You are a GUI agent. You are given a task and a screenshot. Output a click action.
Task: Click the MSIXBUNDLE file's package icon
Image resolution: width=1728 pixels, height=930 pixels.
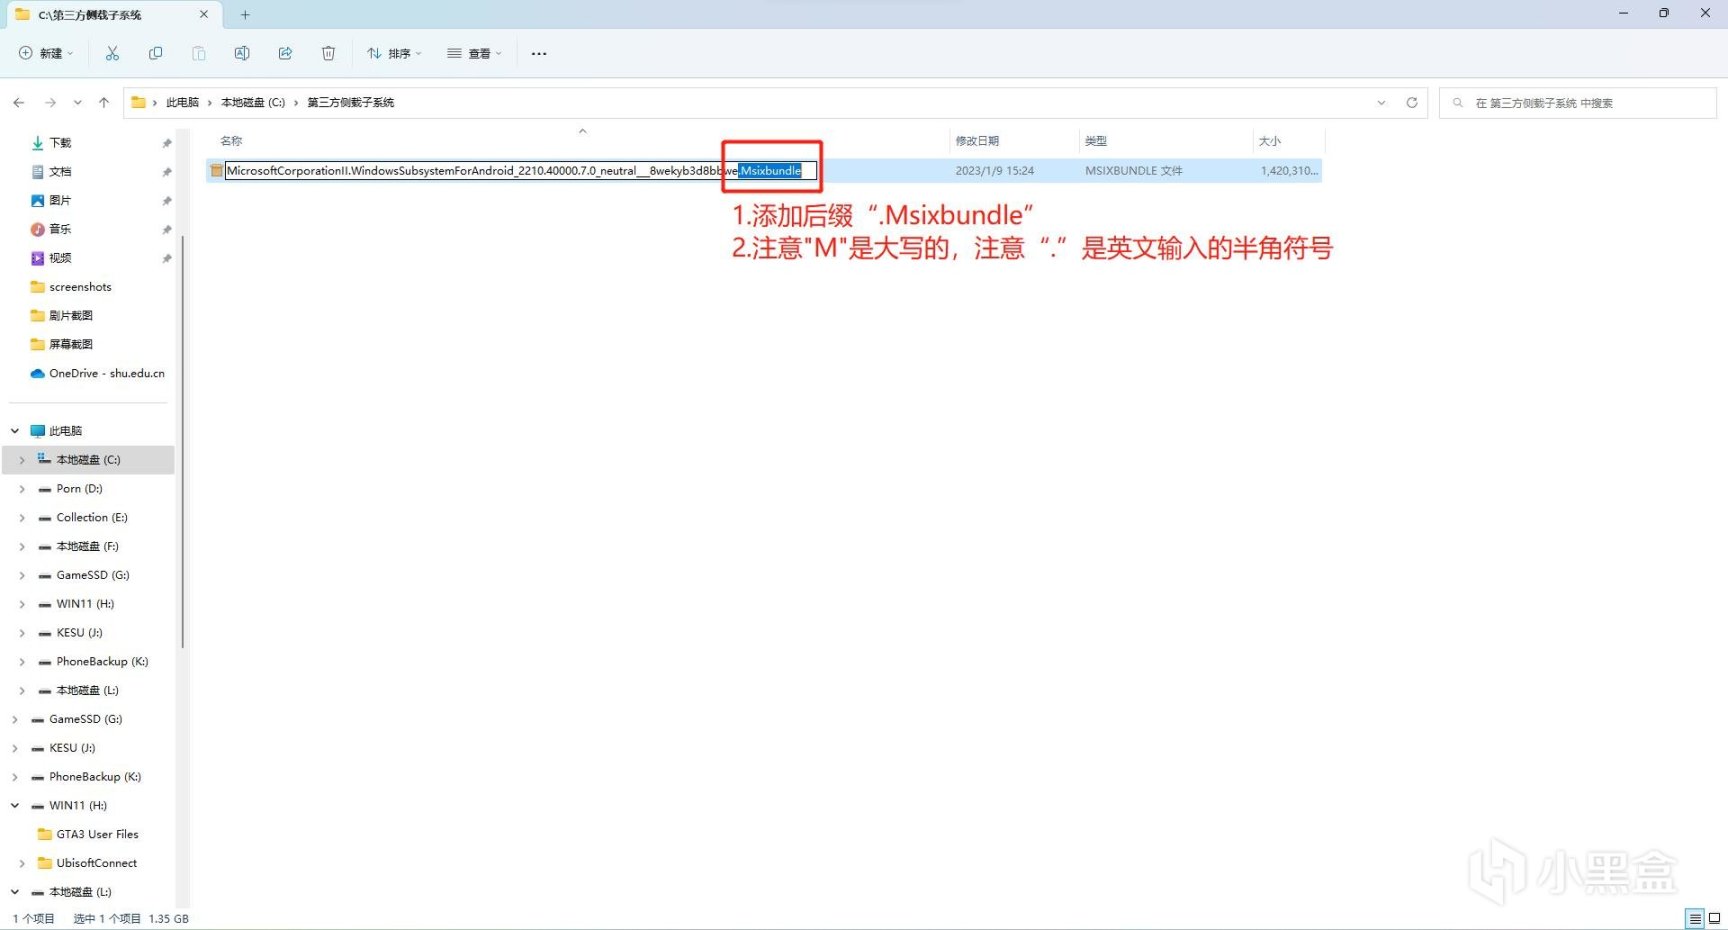click(216, 171)
